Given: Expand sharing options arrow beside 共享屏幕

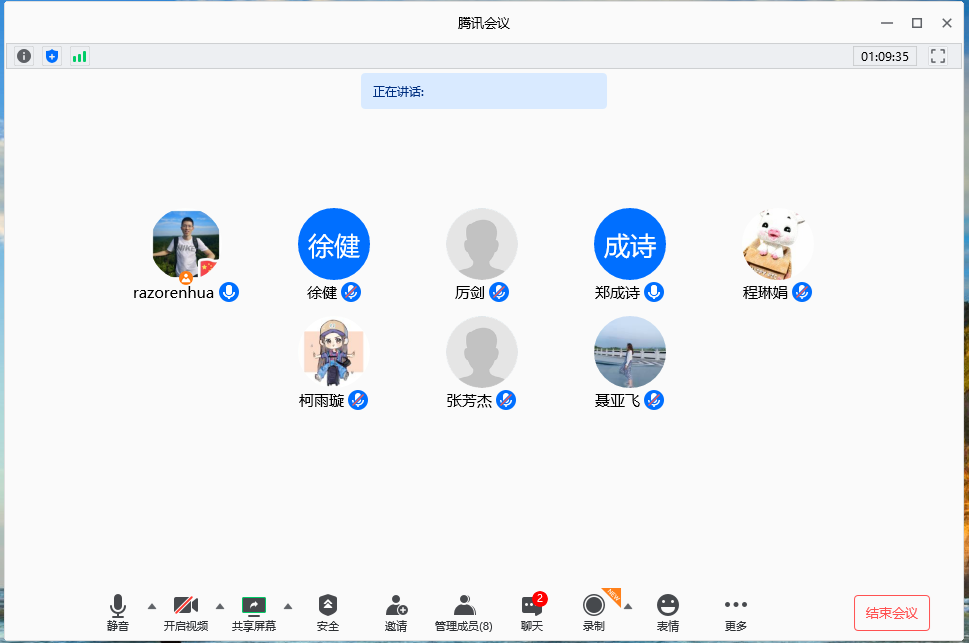Looking at the screenshot, I should click(288, 606).
